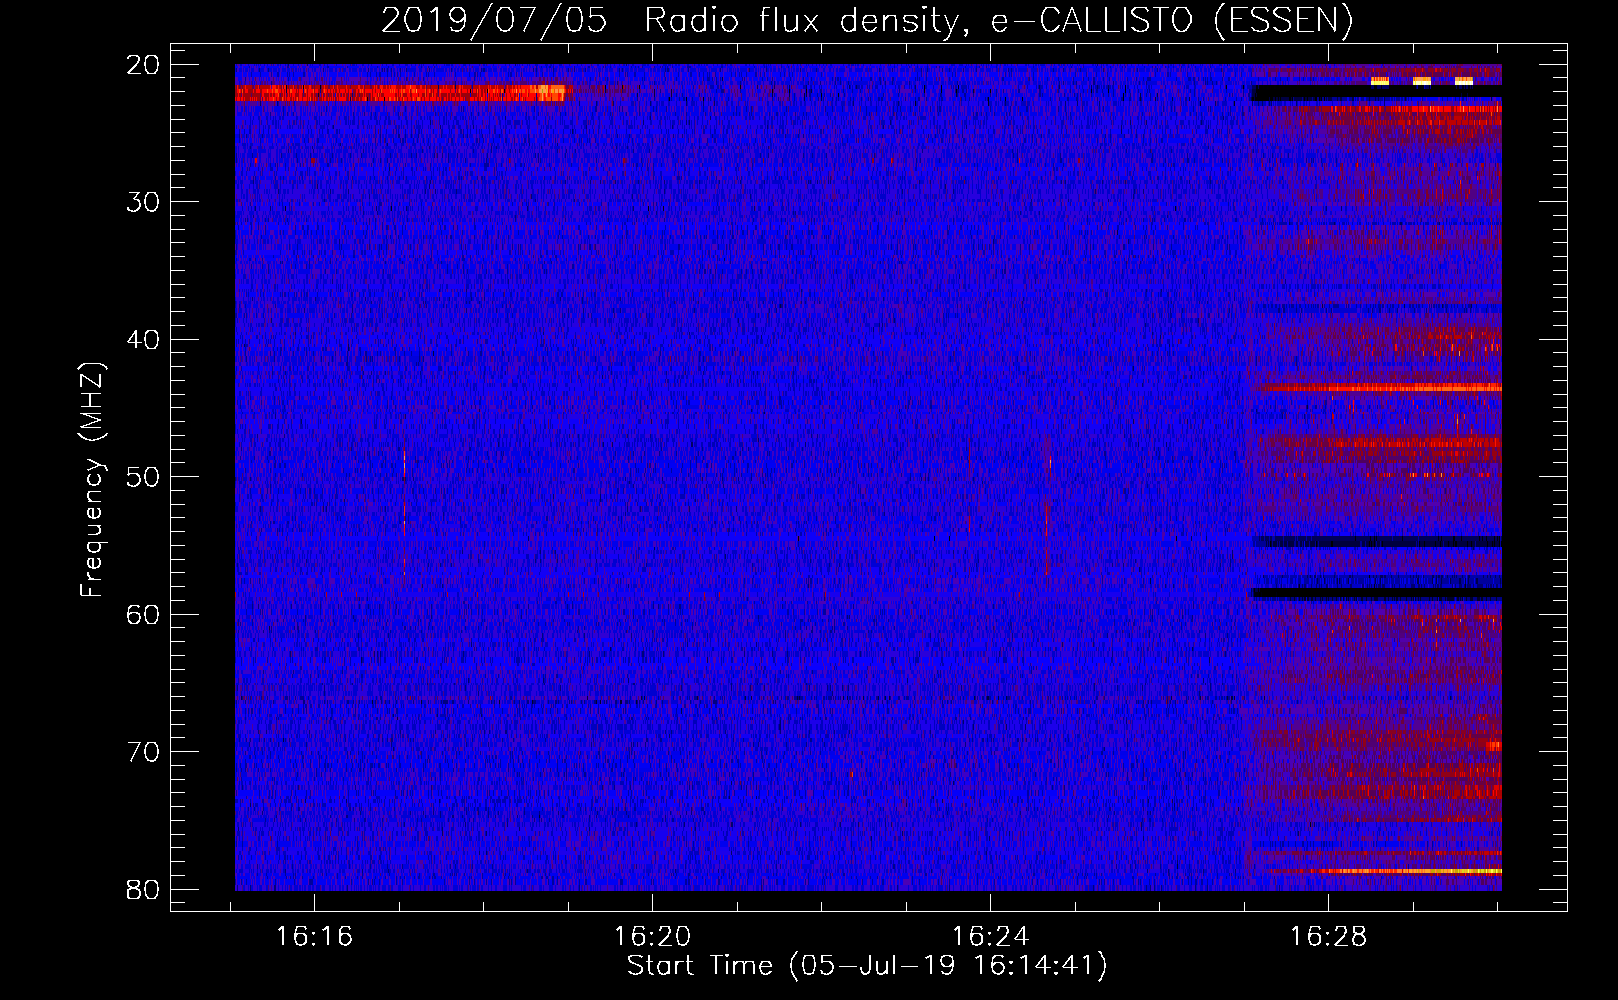This screenshot has width=1618, height=1000.
Task: Select the 16:16 time tick label
Action: [x=315, y=937]
